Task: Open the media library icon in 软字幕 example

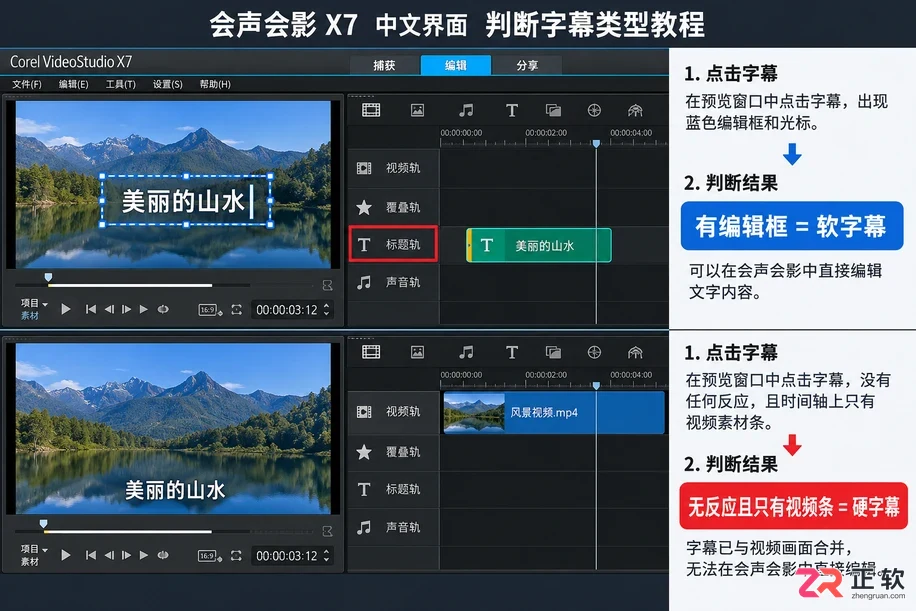Action: 371,110
